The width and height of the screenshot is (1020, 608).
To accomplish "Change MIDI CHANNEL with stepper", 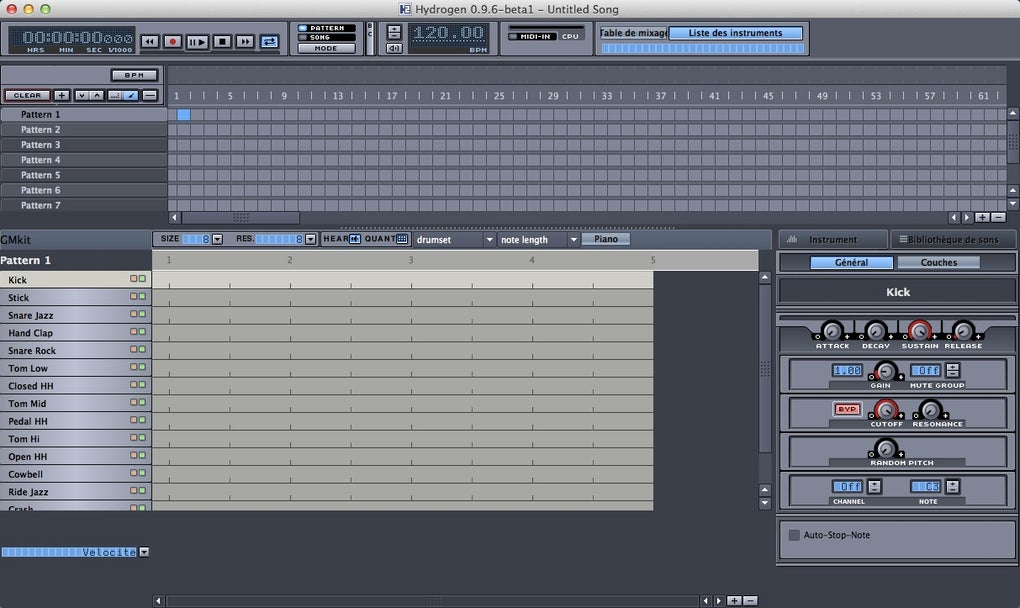I will [x=875, y=486].
